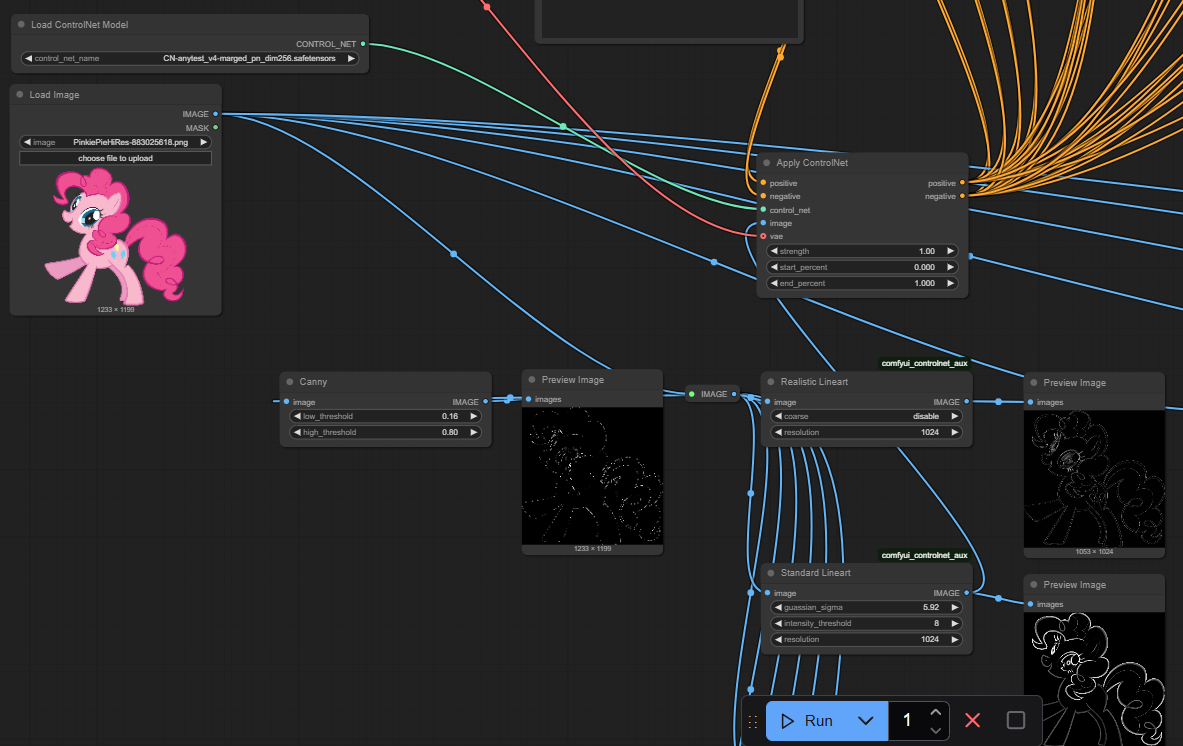
Task: Collapse the Load ControlNet Model node
Action: [21, 25]
